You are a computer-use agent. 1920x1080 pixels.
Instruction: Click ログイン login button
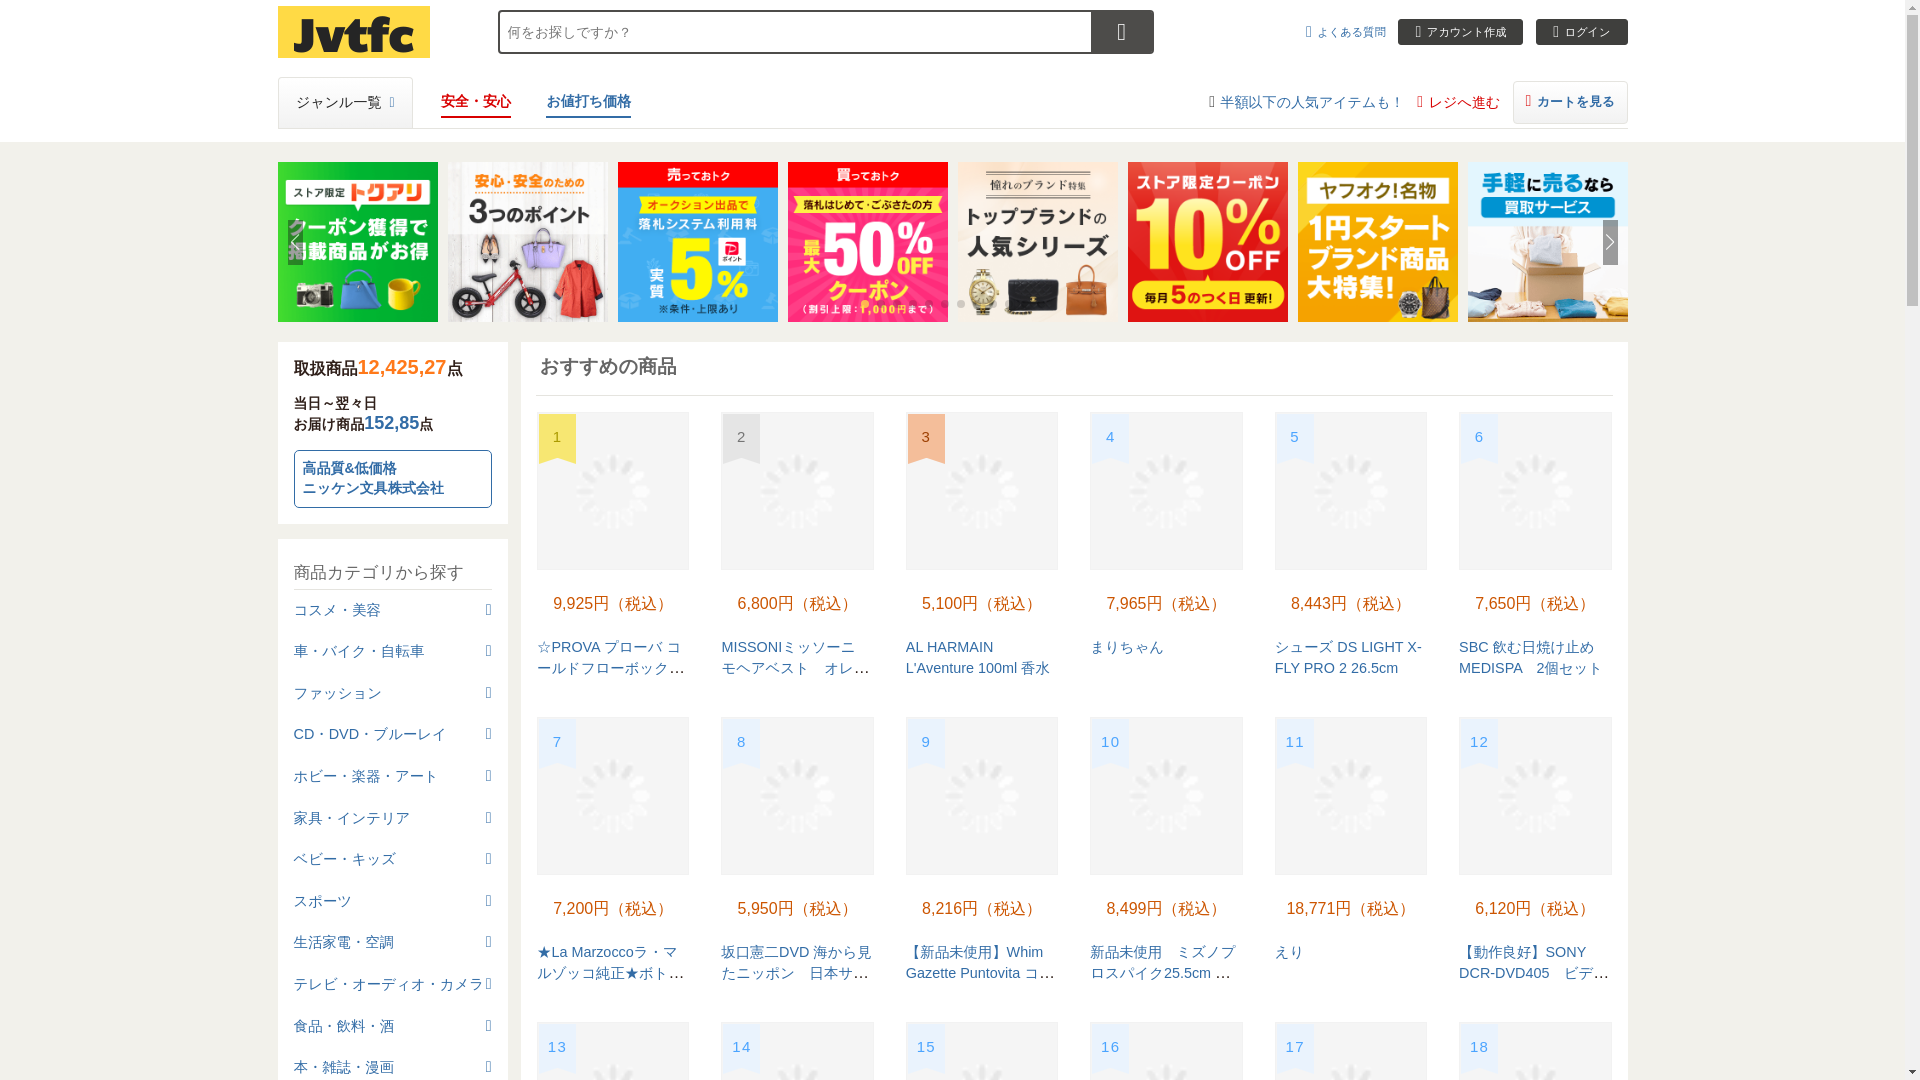pyautogui.click(x=1581, y=32)
